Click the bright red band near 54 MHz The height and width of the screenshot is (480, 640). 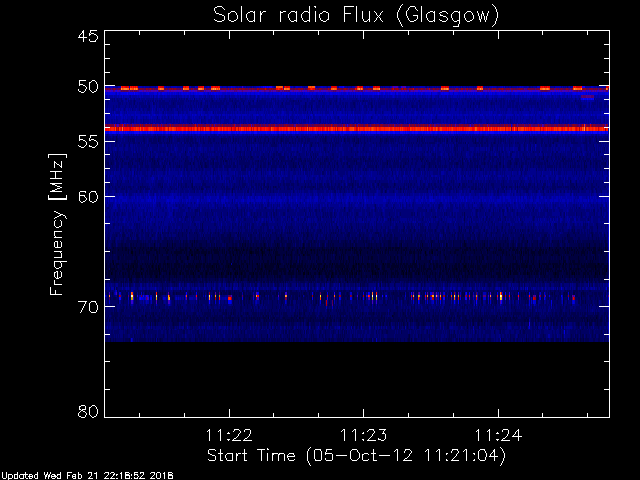[x=357, y=129]
